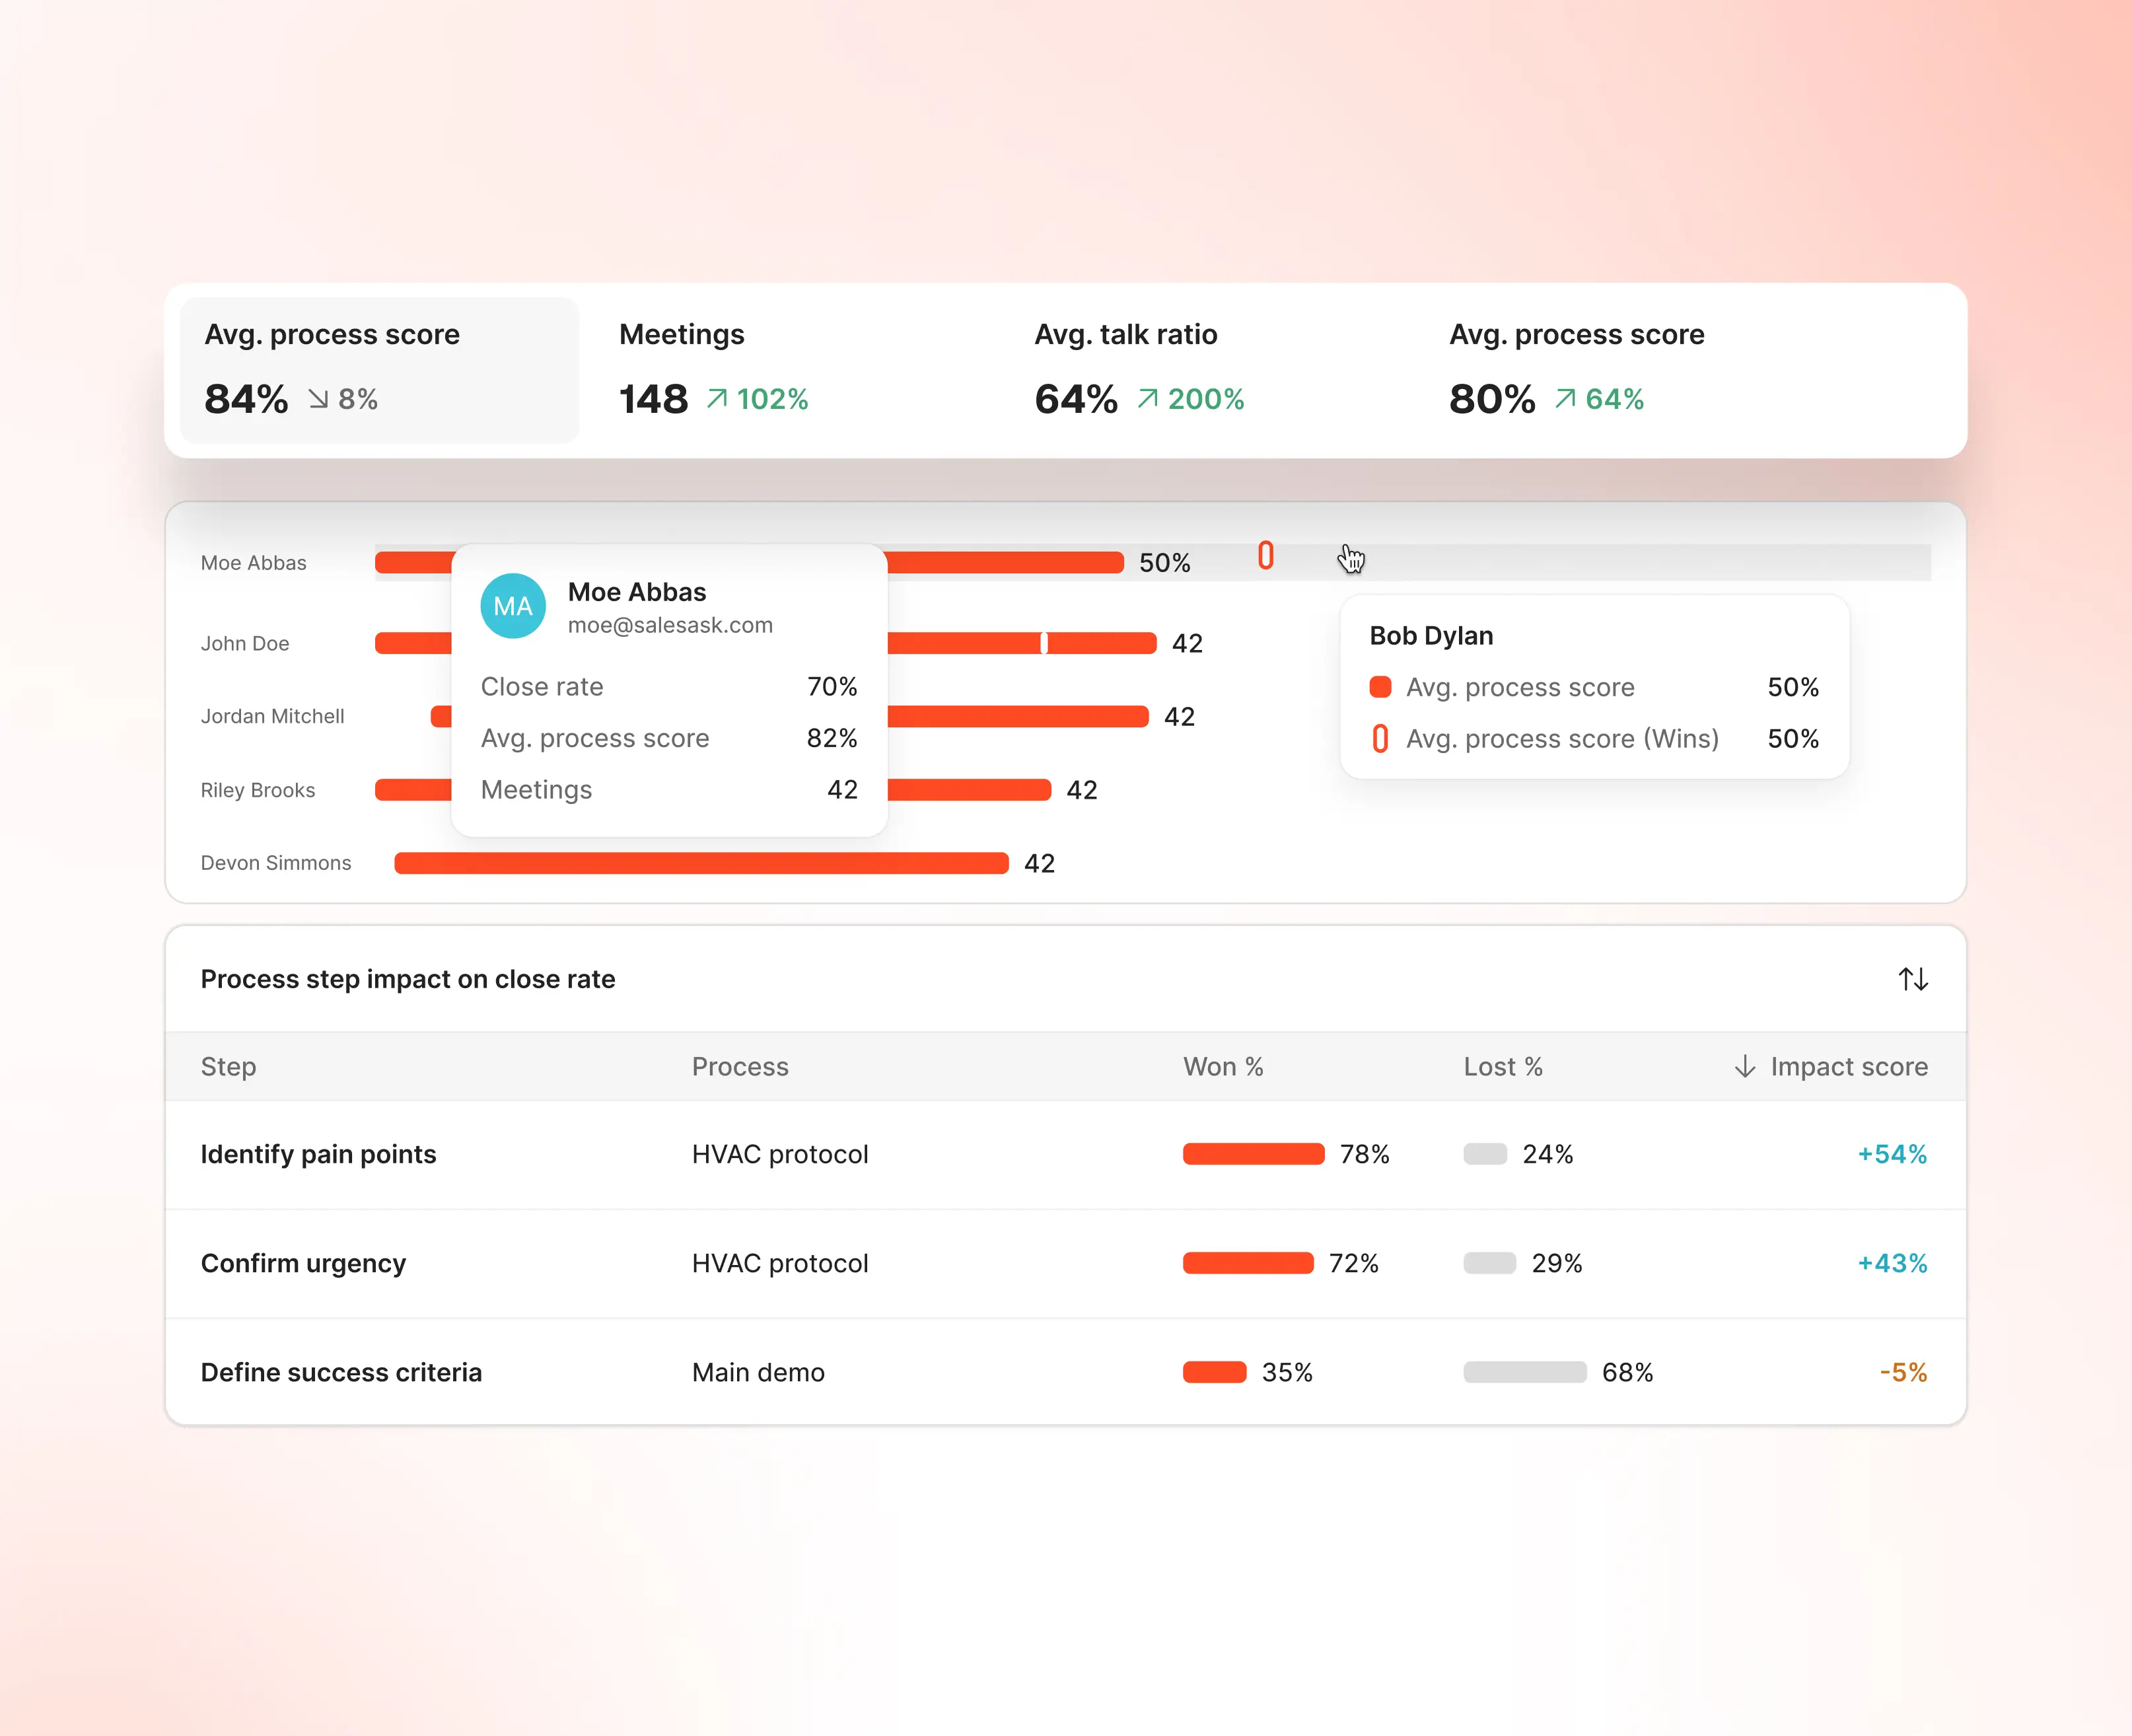Click the outlined legend marker for Avg. process score (Wins)
This screenshot has width=2132, height=1736.
coord(1380,739)
